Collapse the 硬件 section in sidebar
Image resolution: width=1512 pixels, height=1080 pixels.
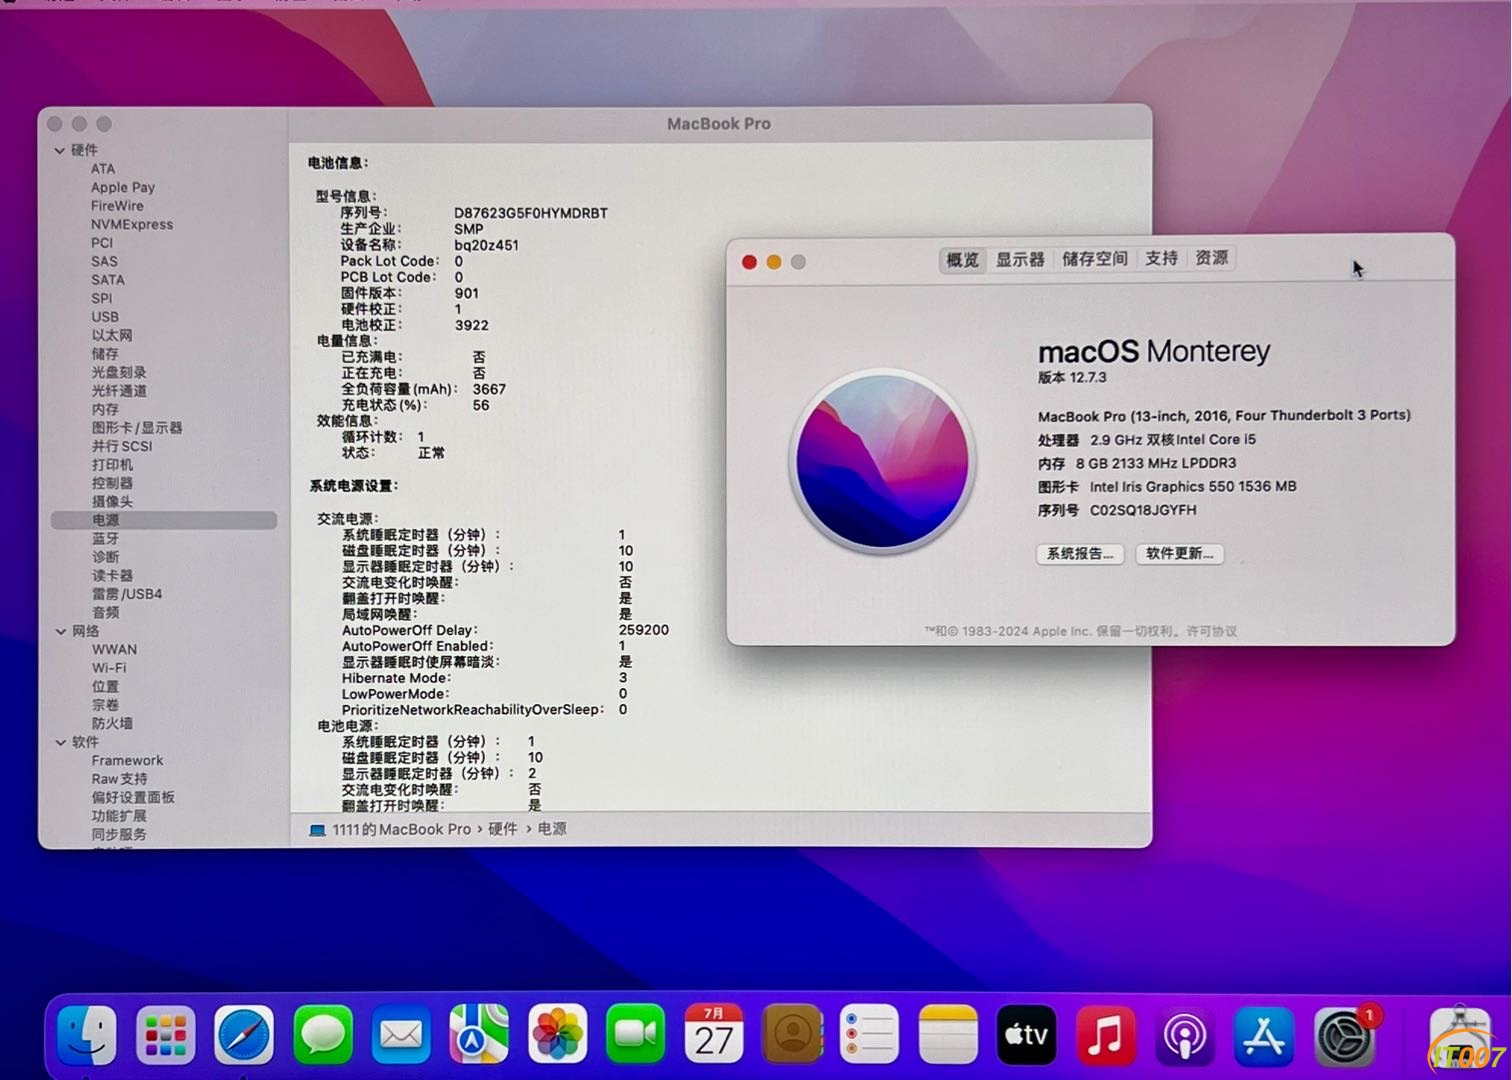pos(60,151)
